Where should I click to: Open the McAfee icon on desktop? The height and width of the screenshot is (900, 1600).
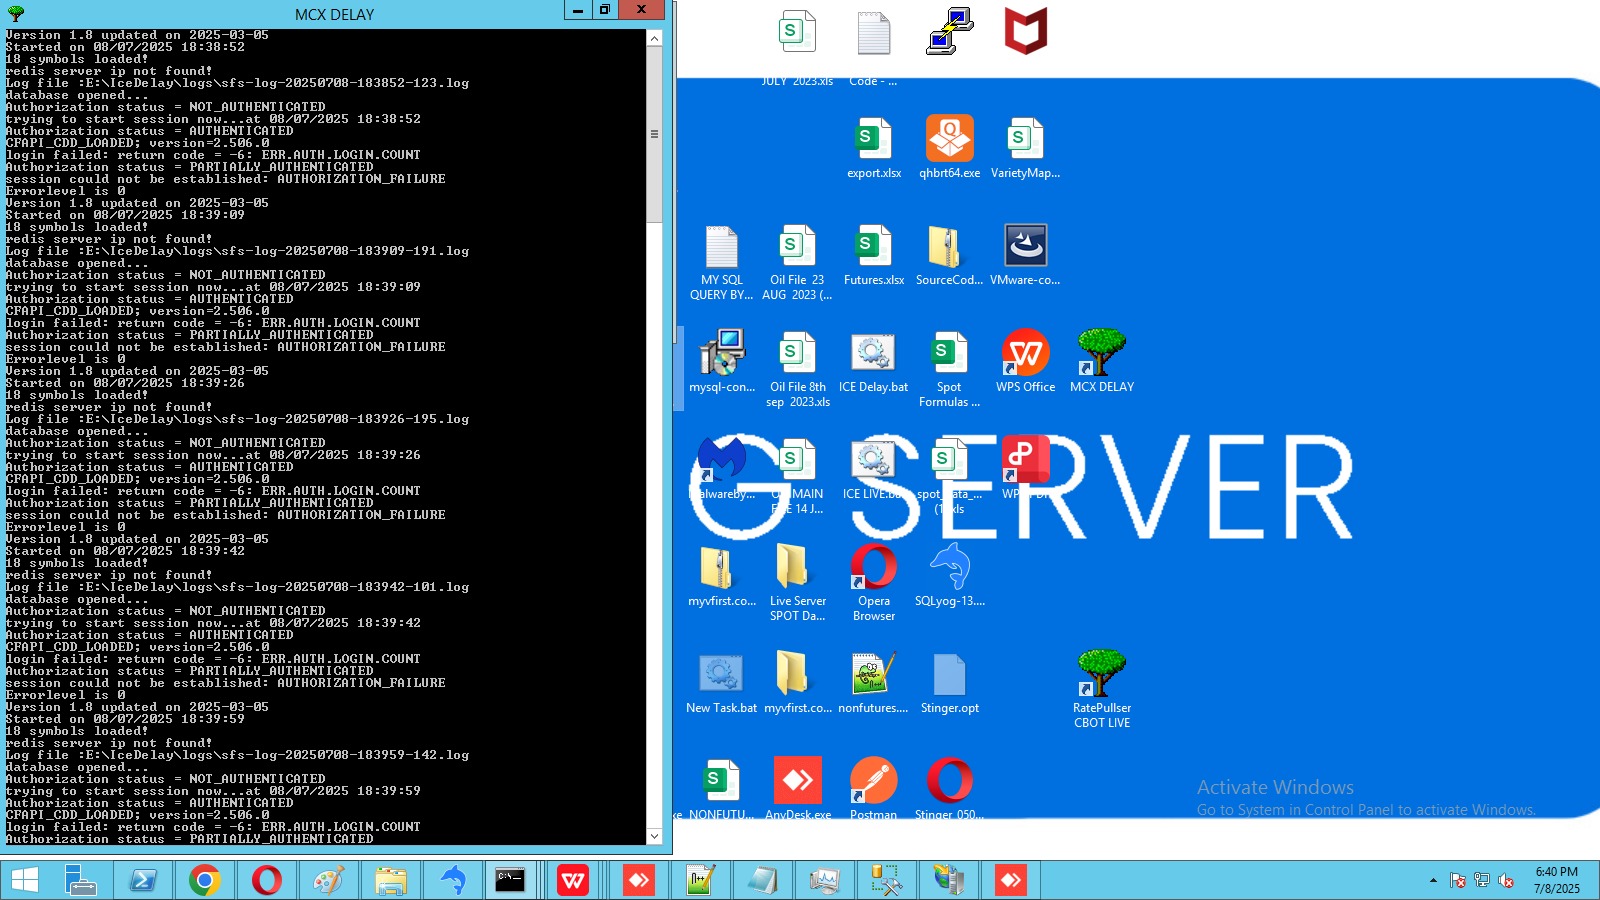click(x=1025, y=32)
